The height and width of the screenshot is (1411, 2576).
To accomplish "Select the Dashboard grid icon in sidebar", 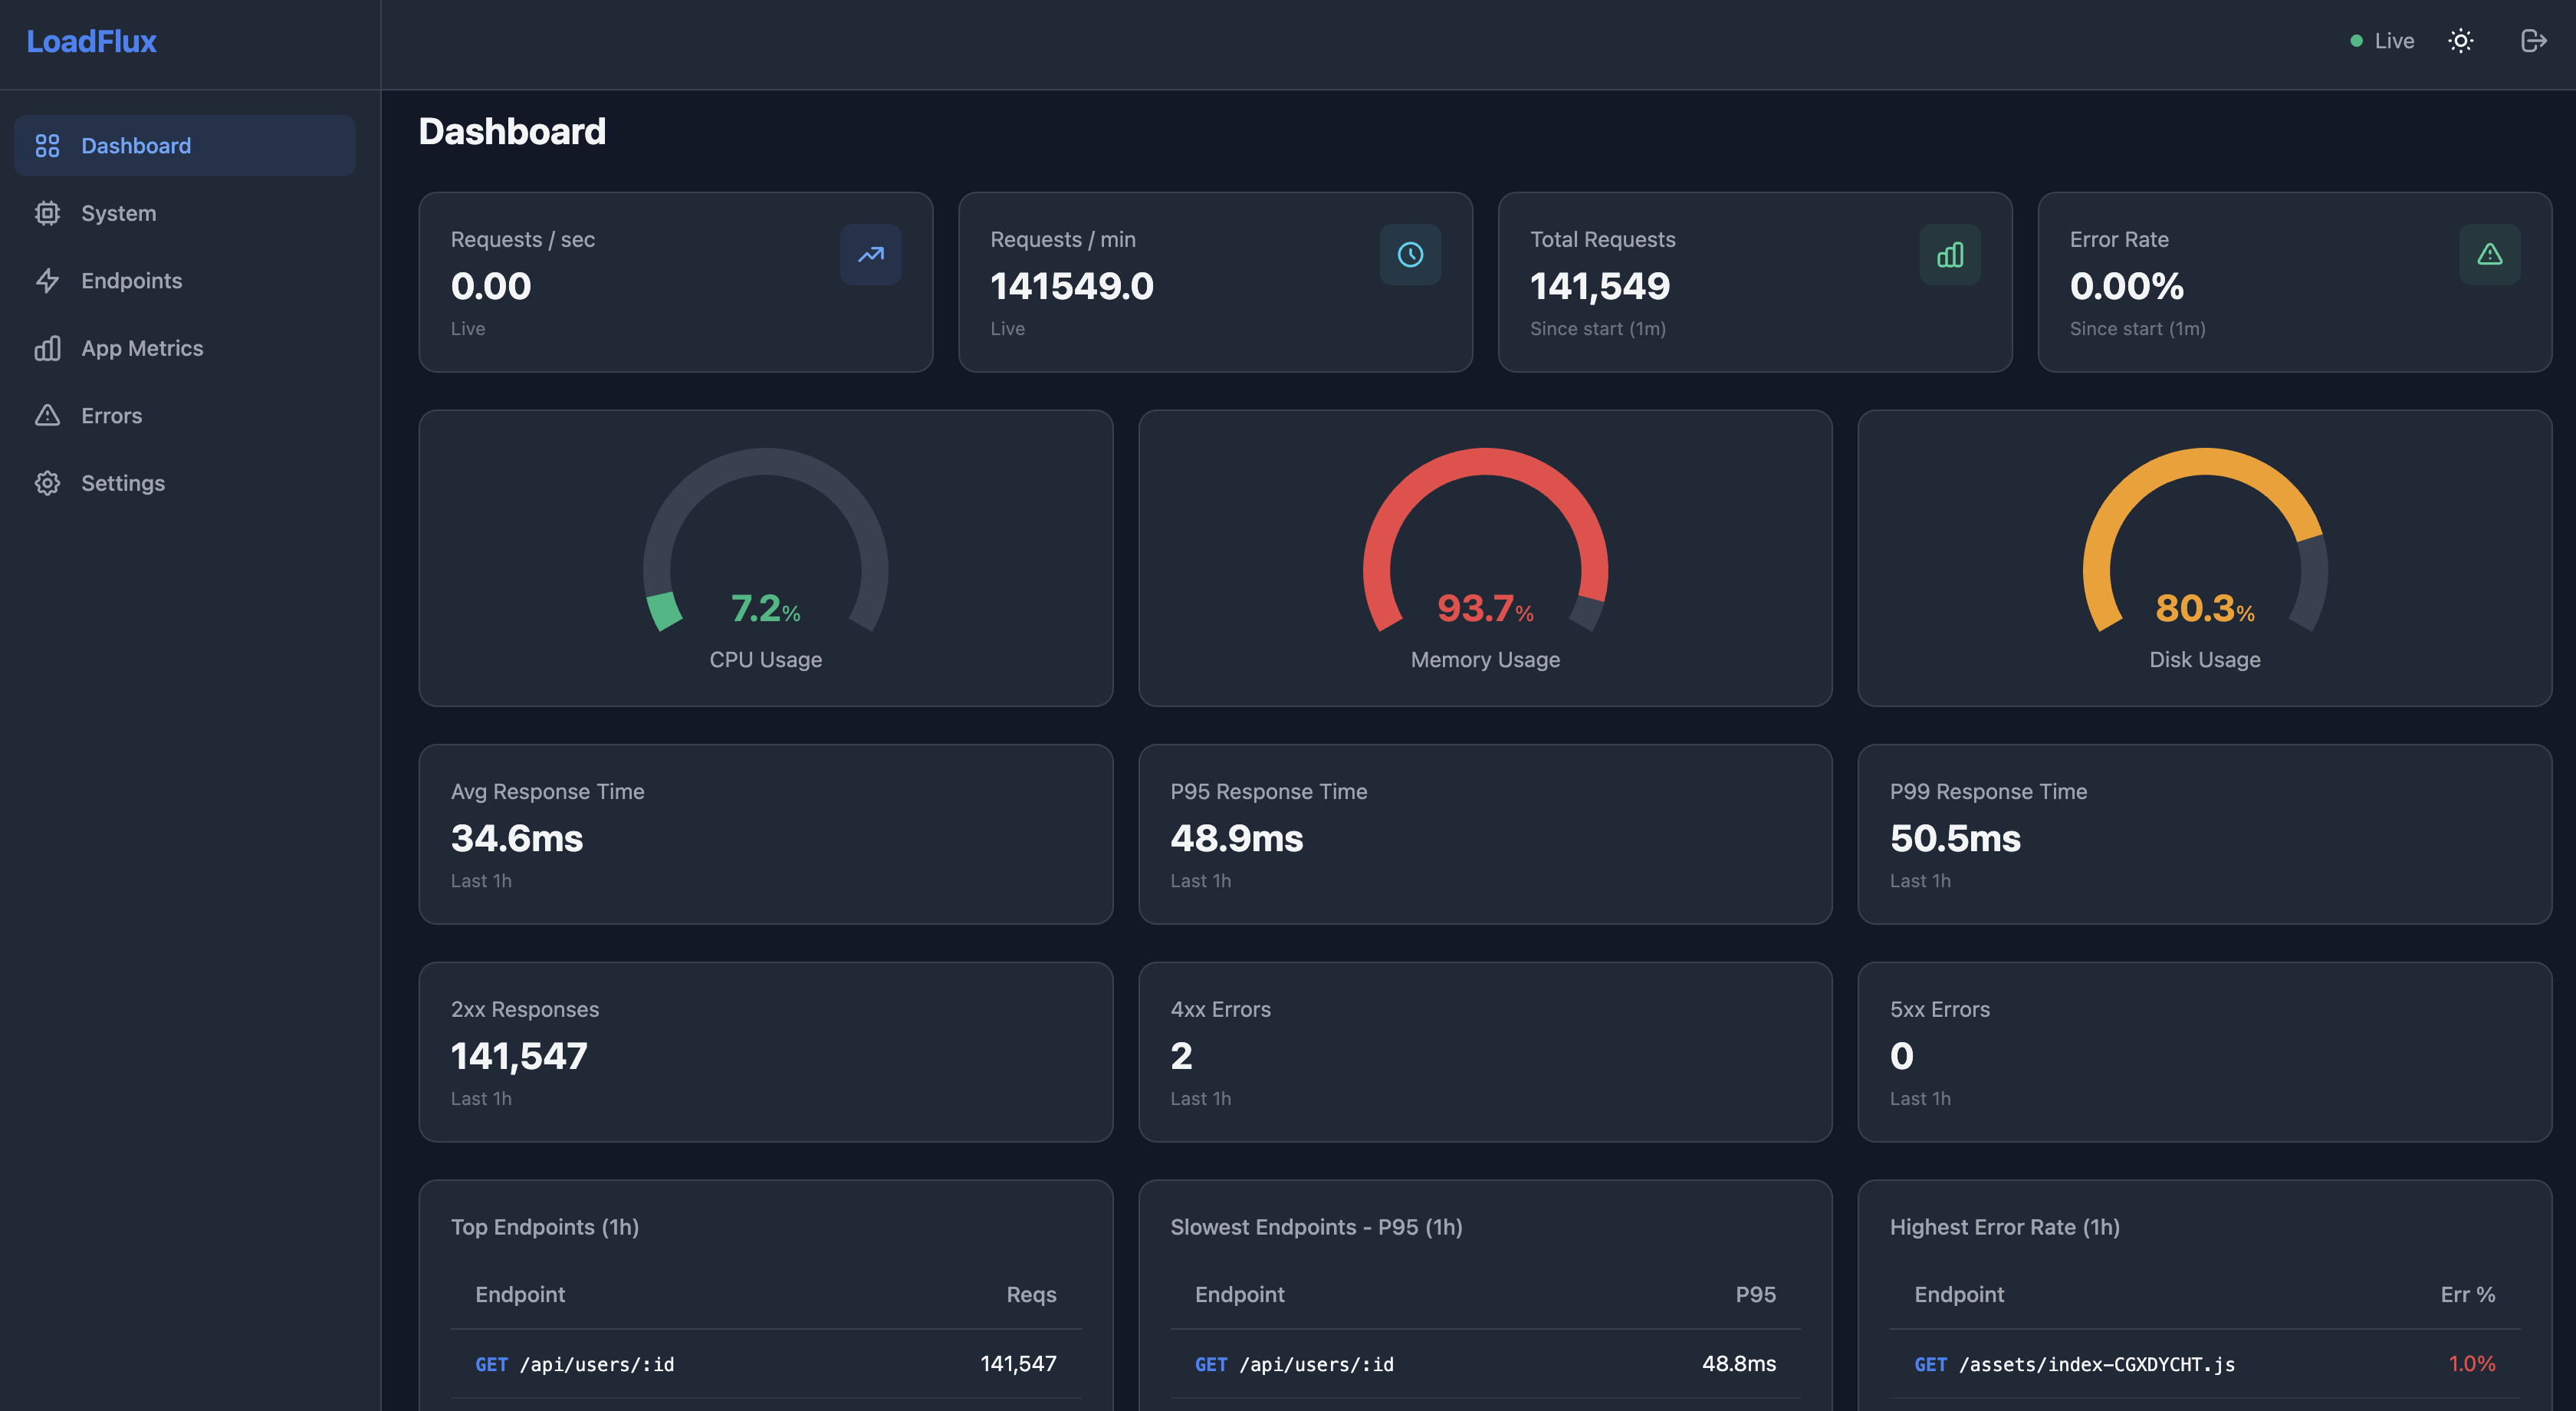I will click(47, 145).
